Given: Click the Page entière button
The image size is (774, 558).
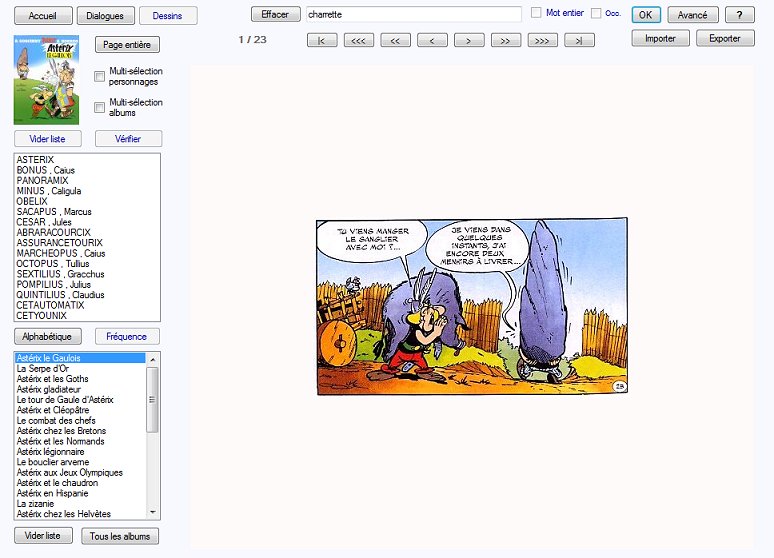Looking at the screenshot, I should (127, 44).
